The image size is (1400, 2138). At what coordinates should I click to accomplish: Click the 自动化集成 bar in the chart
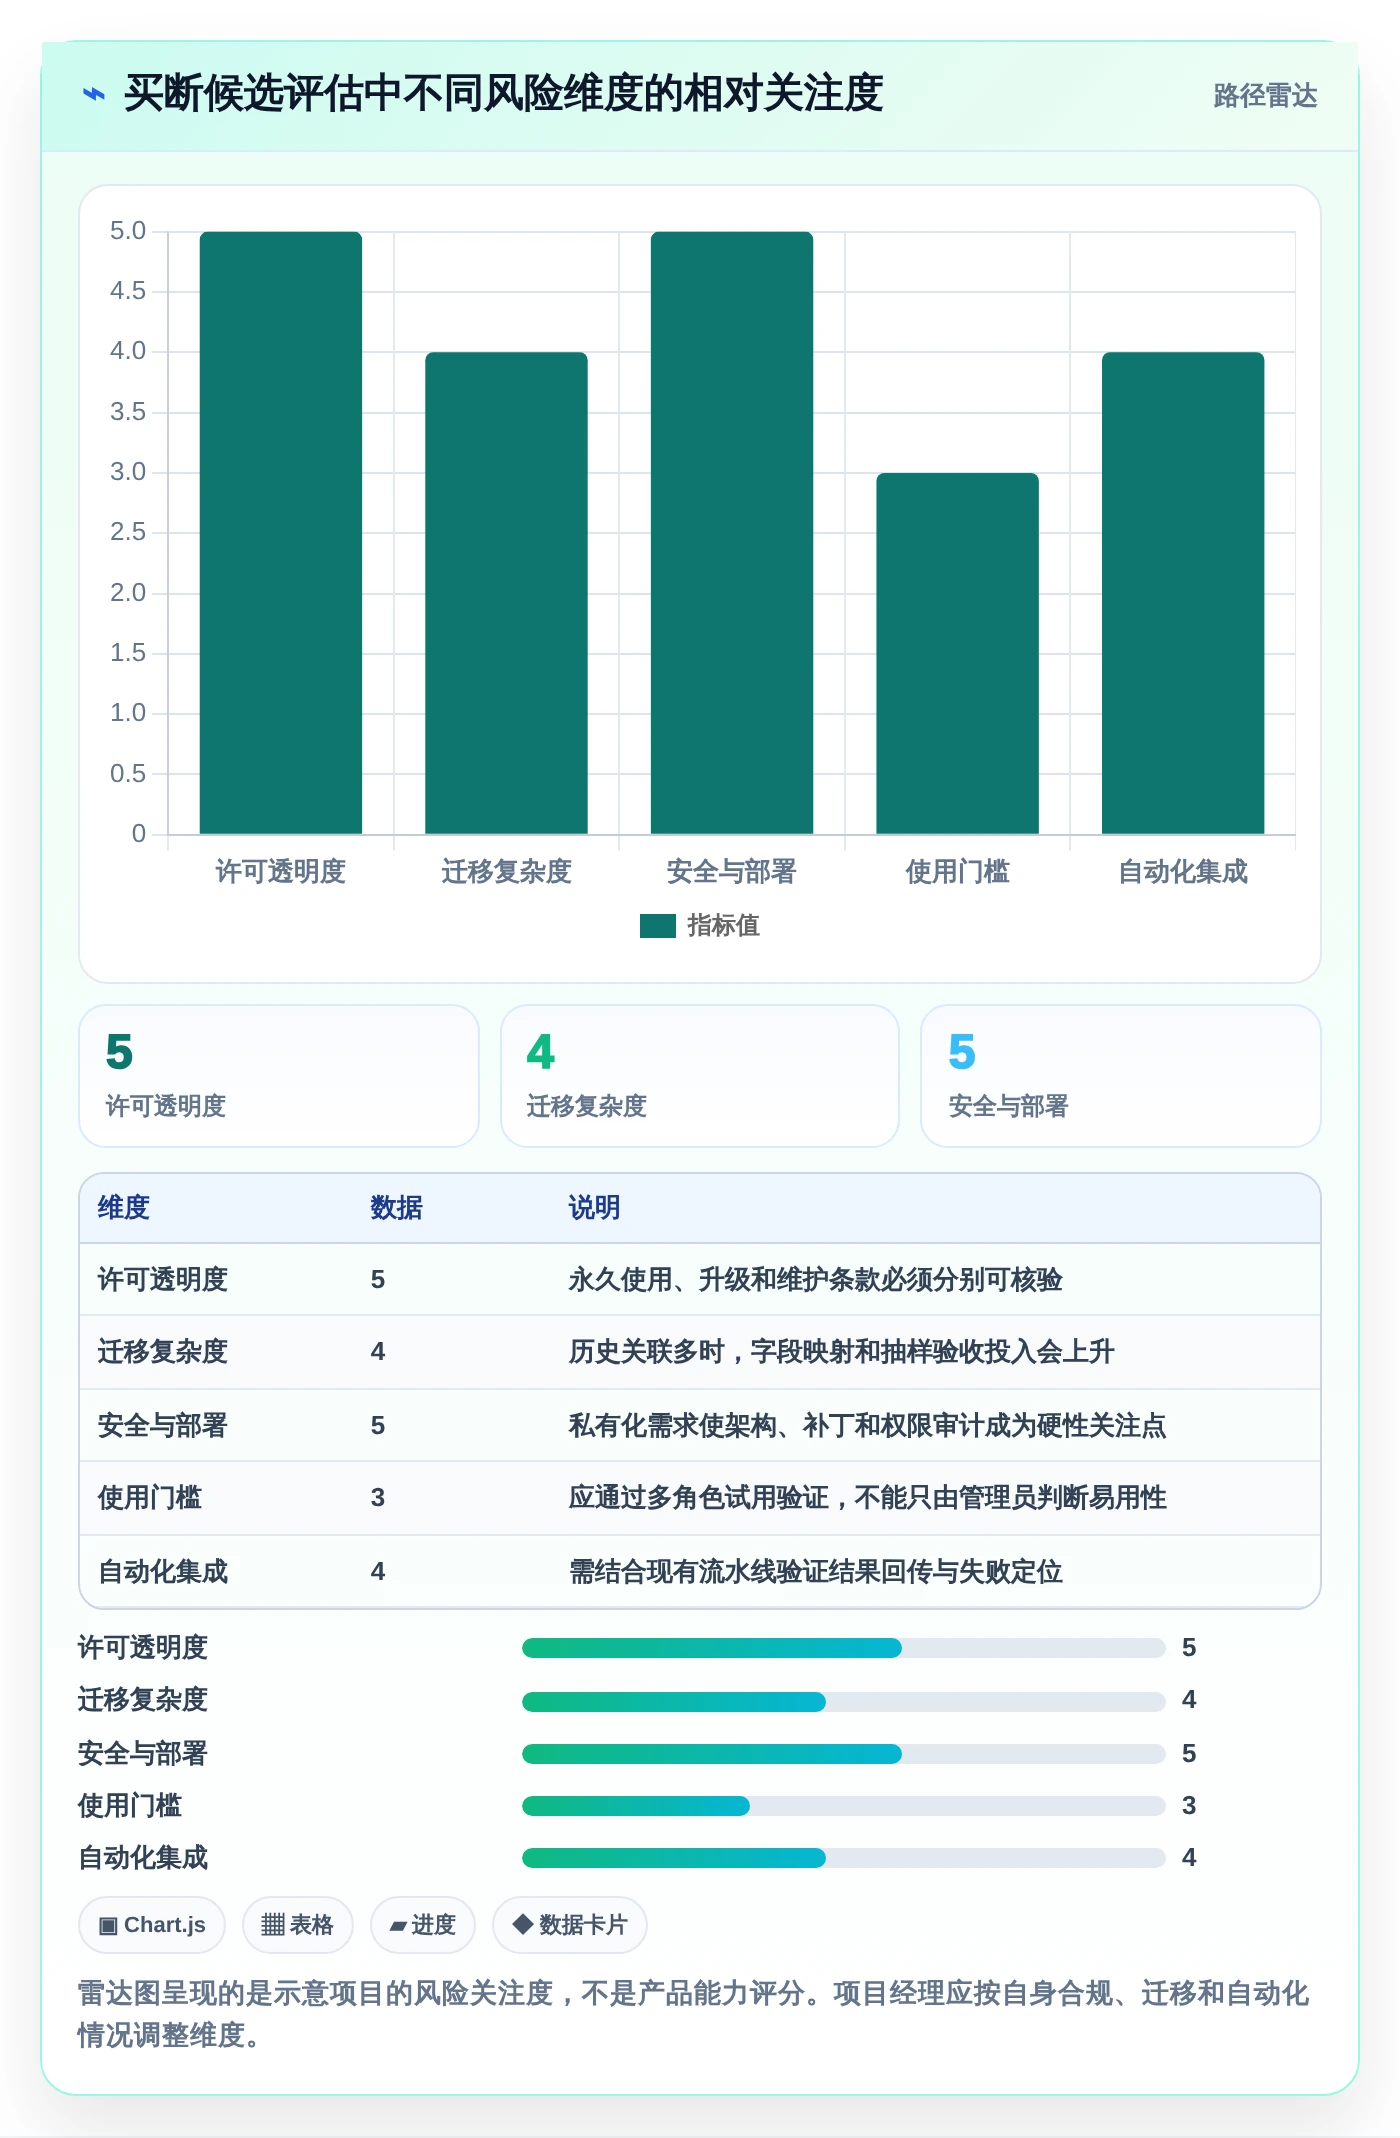tap(1183, 593)
